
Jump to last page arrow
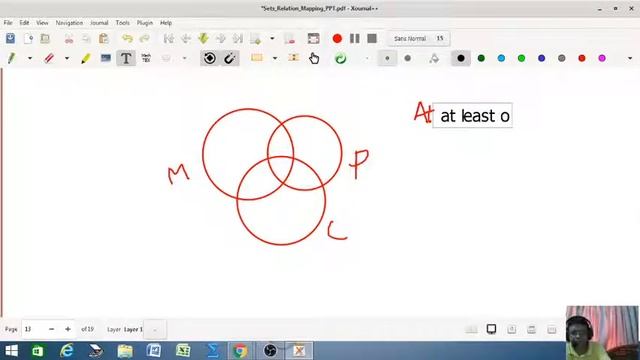pos(238,38)
